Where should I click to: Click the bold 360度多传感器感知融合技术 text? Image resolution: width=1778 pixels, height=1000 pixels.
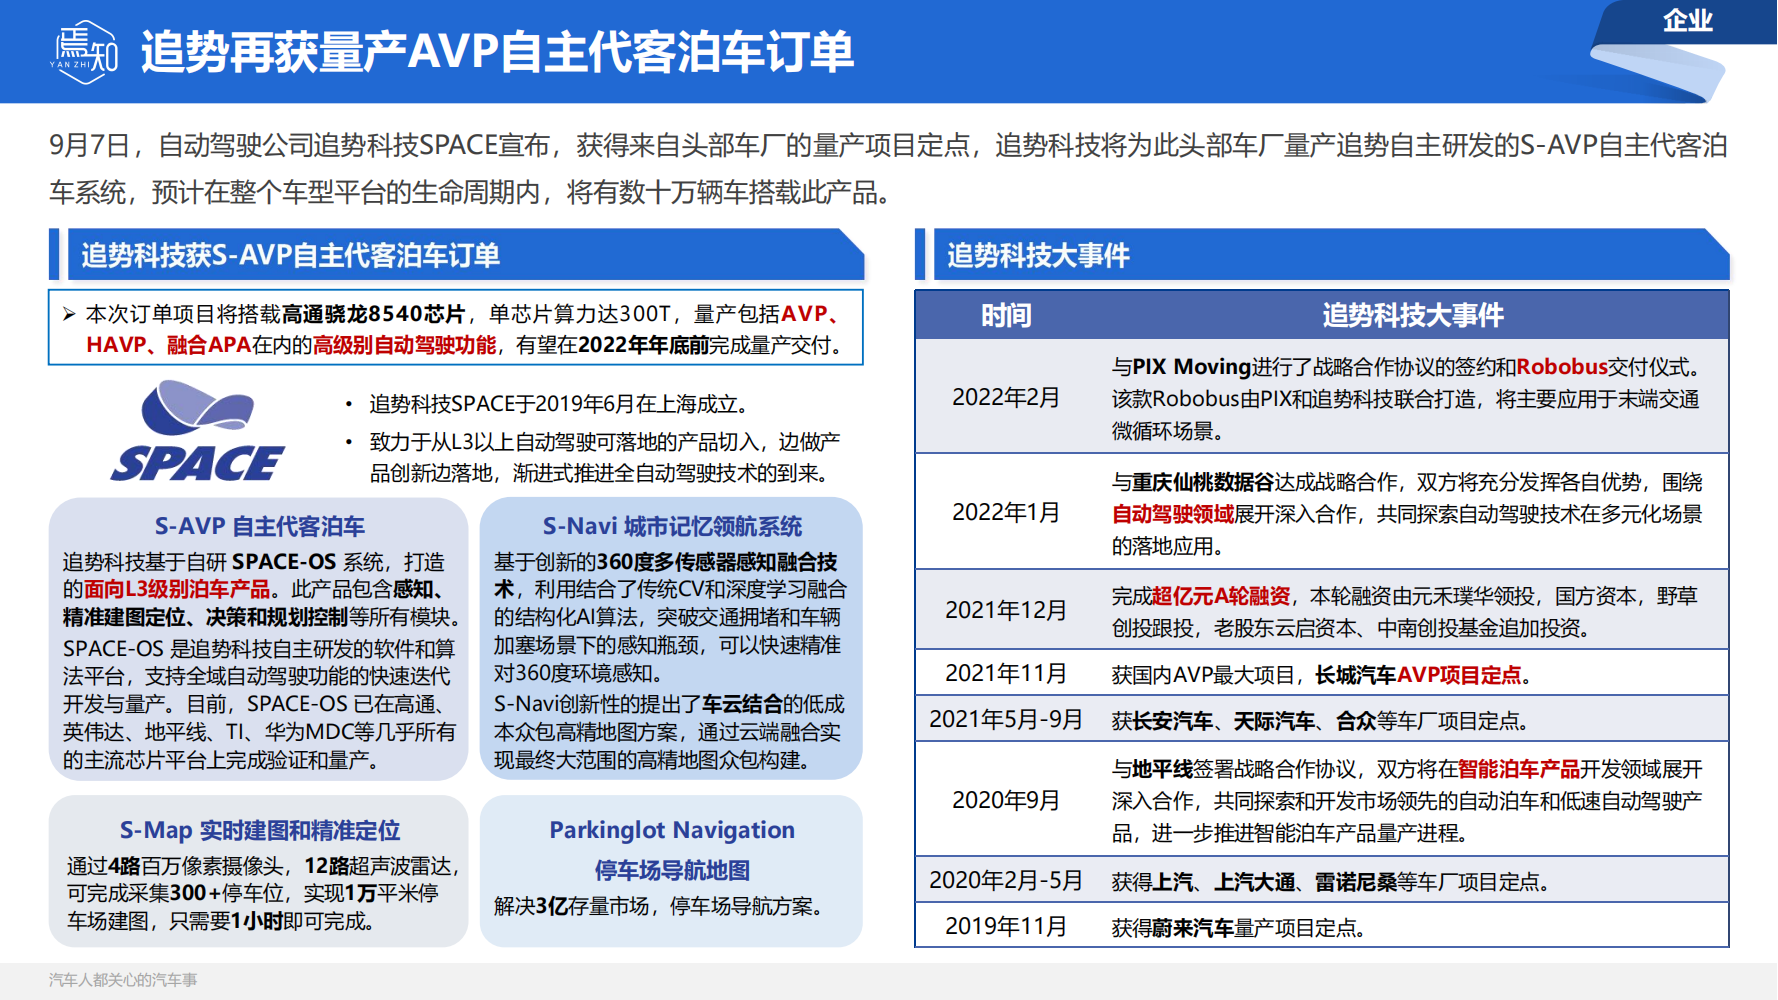(666, 575)
